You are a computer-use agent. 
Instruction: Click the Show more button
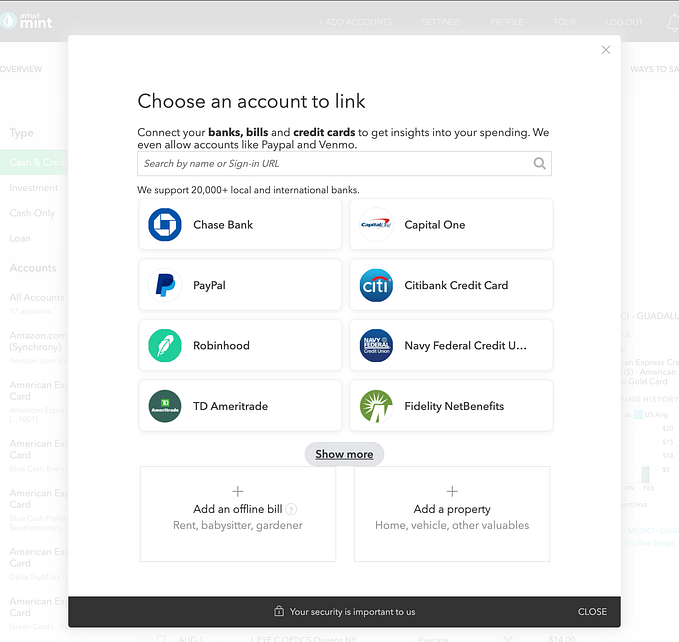(344, 454)
